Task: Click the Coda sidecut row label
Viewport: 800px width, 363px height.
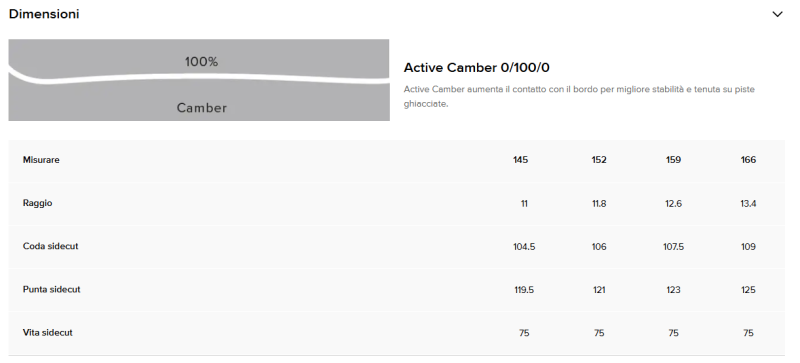Action: (x=51, y=246)
